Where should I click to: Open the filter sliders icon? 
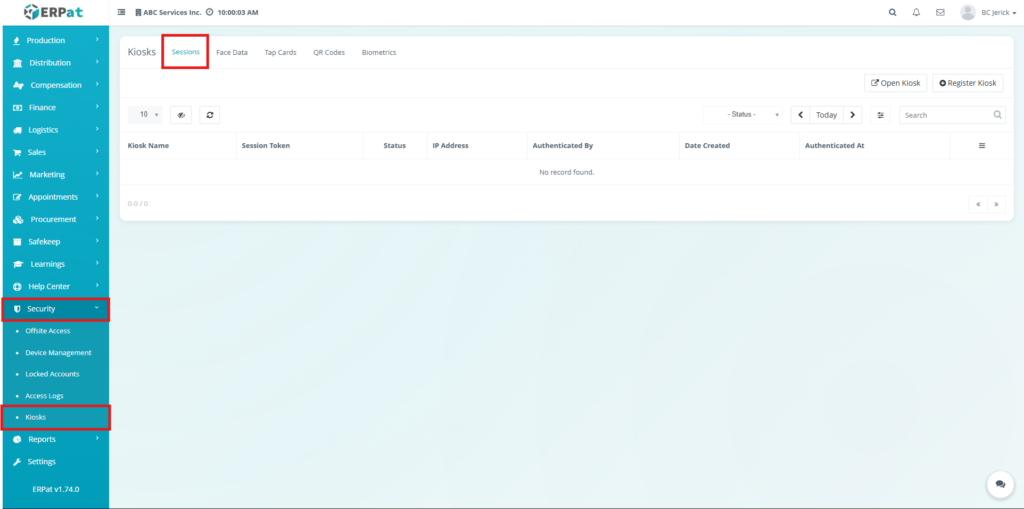point(880,115)
